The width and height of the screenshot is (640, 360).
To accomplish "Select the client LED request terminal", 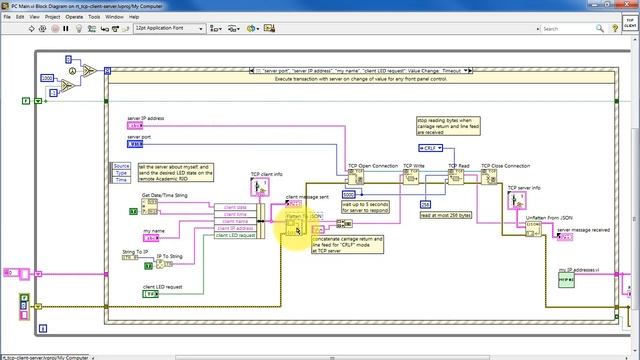I will tap(150, 293).
